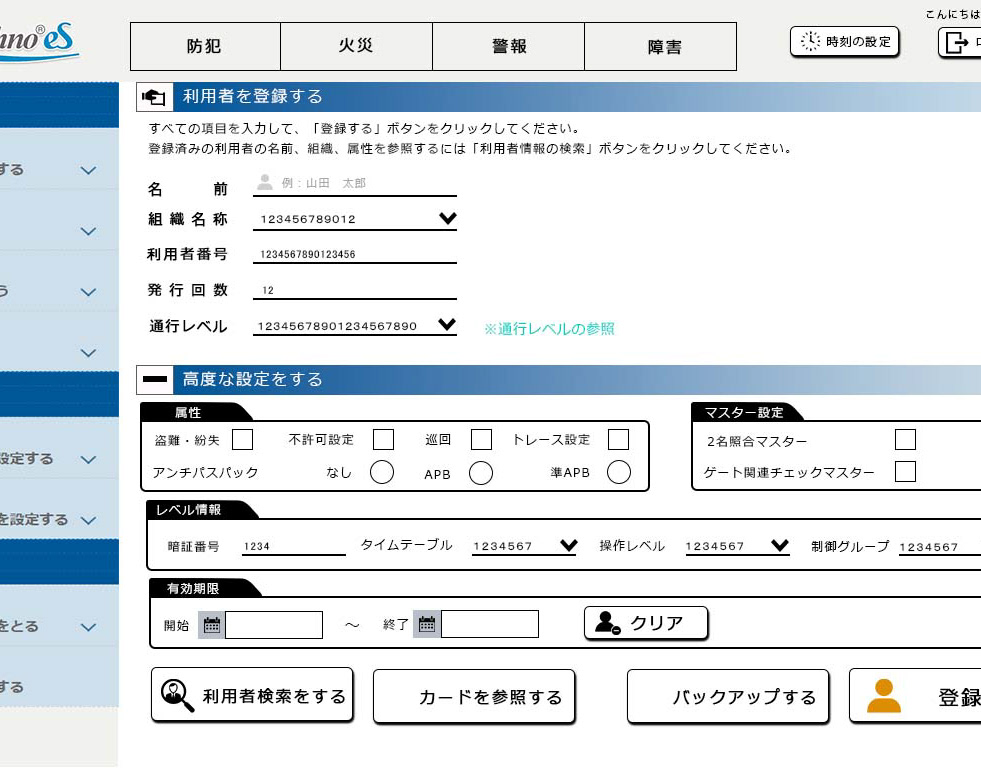Expand the sidebar chevron below the first する item

(x=88, y=231)
